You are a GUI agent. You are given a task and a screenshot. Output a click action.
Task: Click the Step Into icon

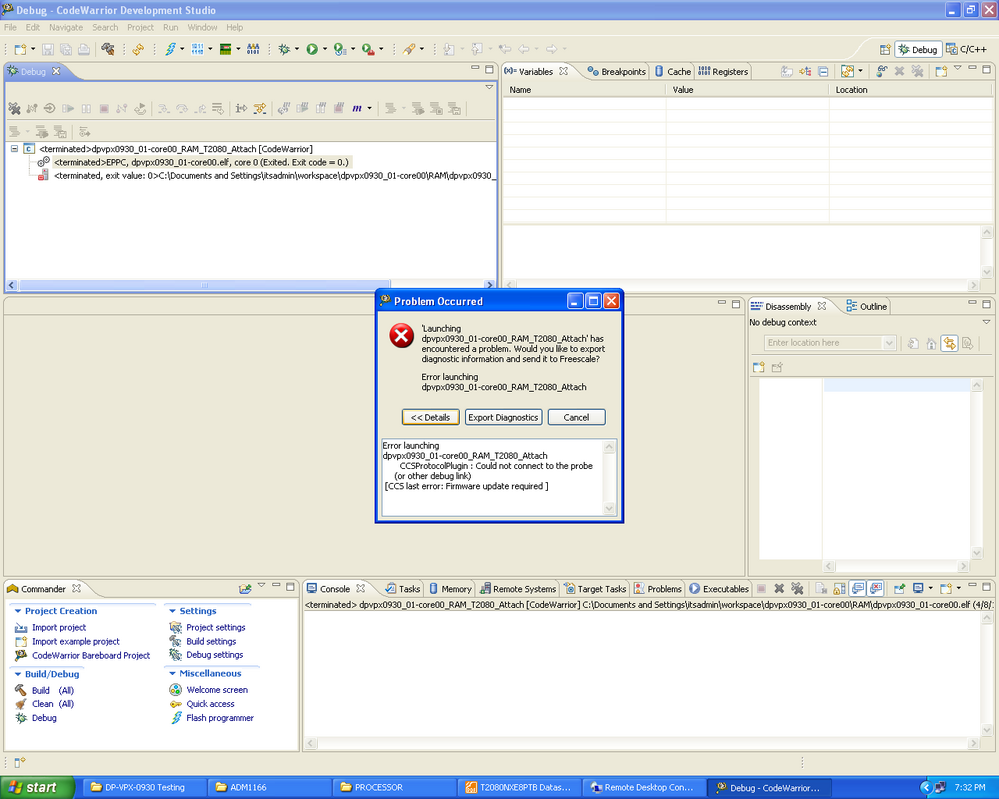click(163, 107)
